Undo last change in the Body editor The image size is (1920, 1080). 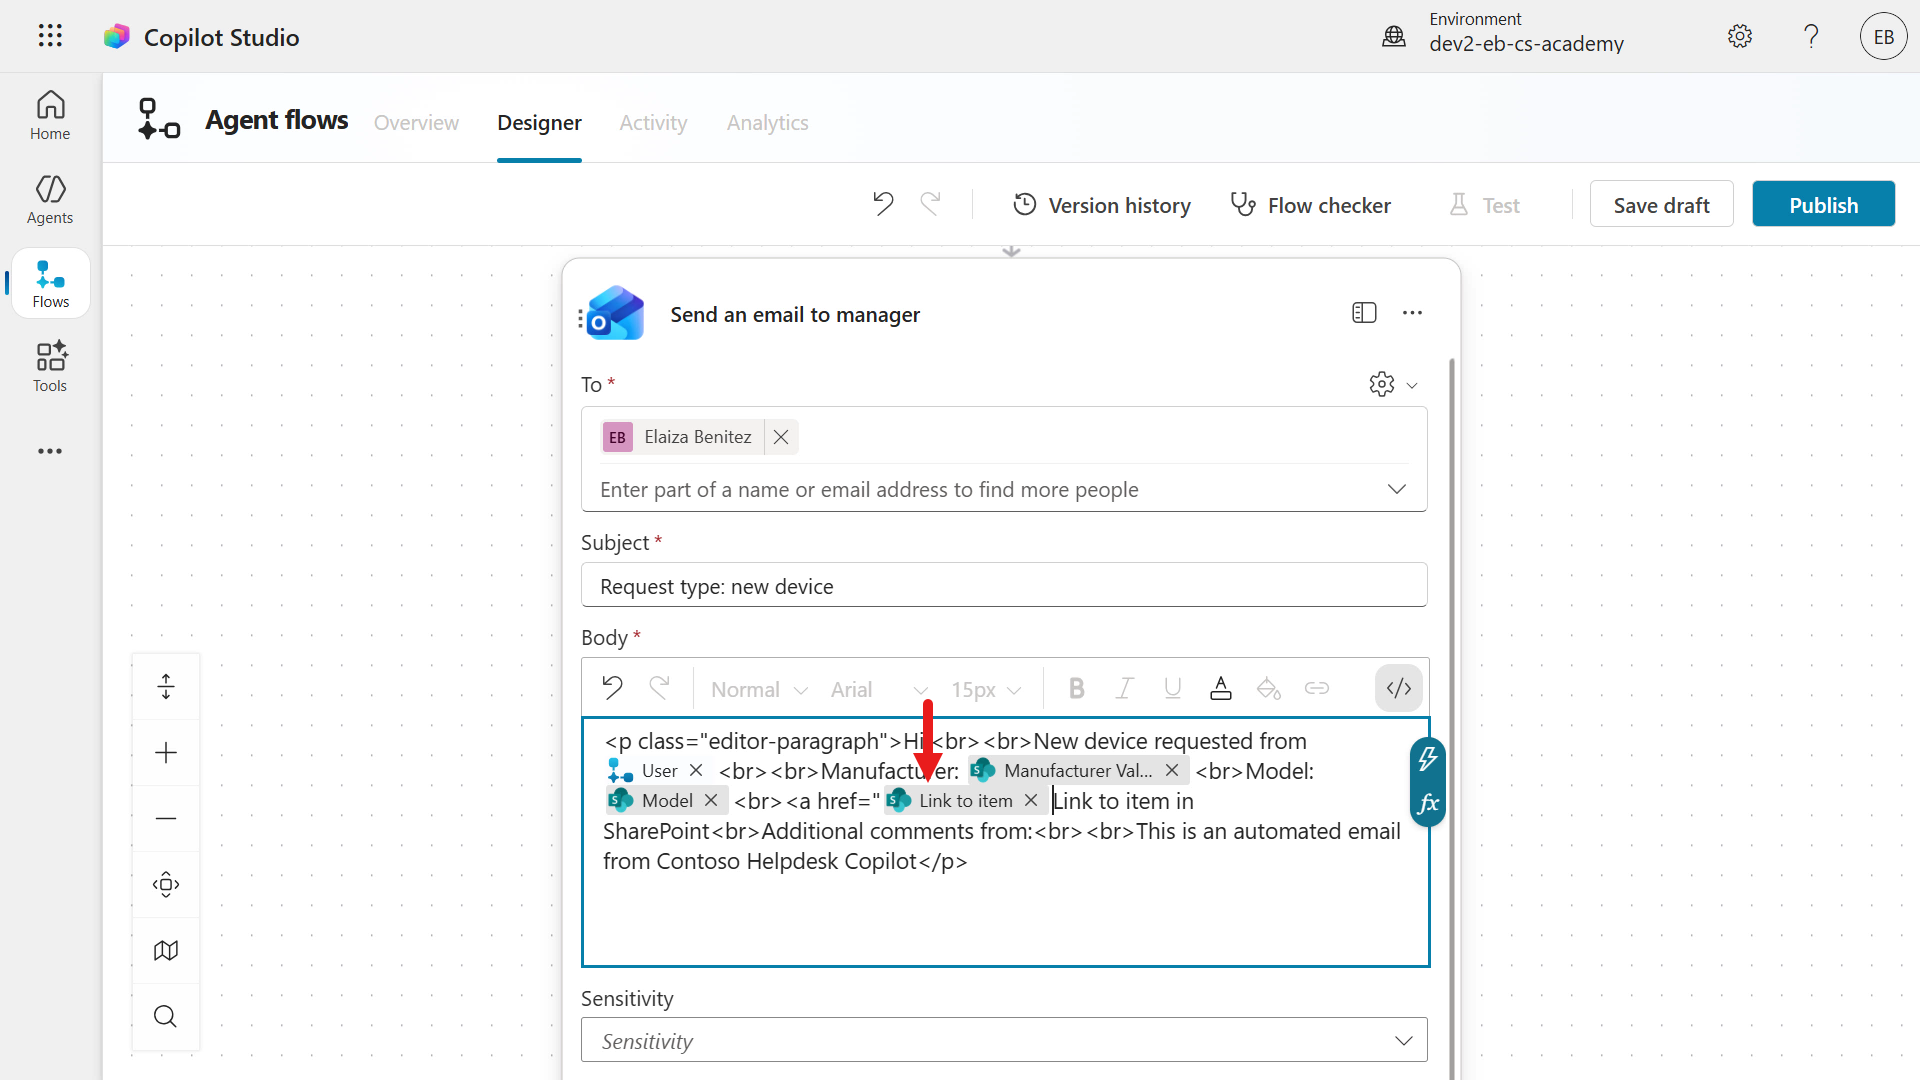tap(612, 688)
